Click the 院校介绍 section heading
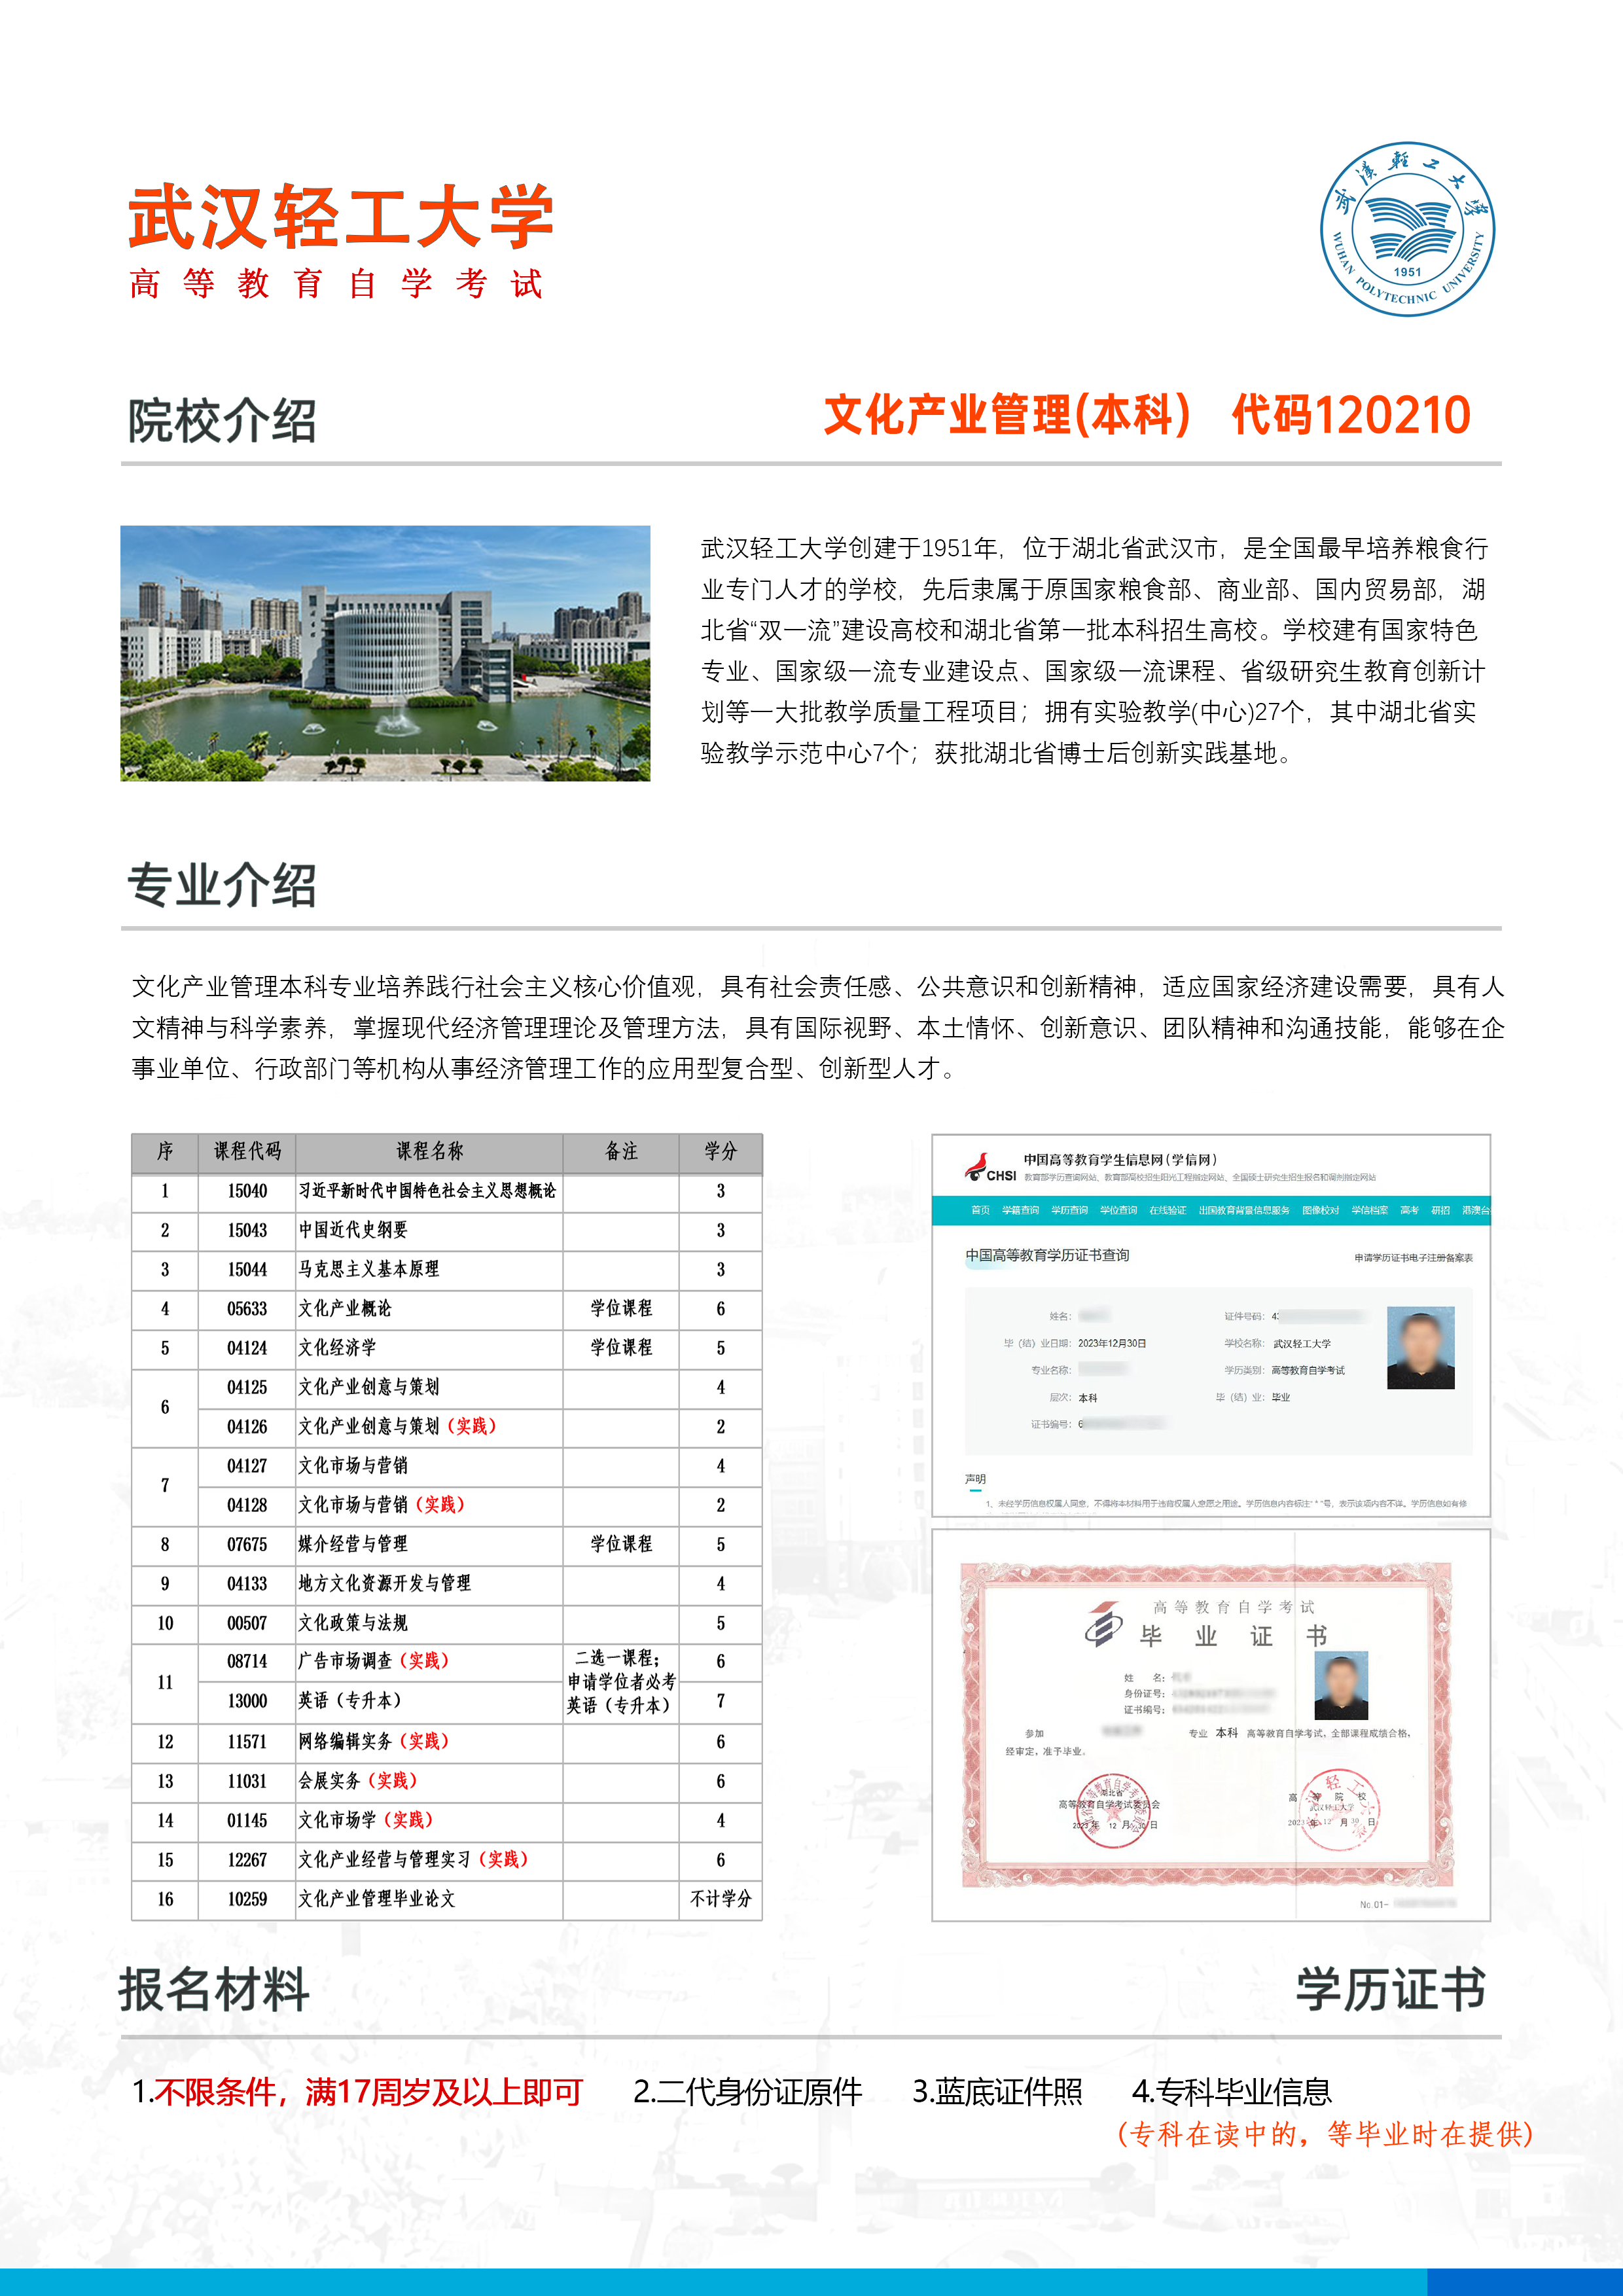This screenshot has height=2296, width=1623. click(x=222, y=420)
